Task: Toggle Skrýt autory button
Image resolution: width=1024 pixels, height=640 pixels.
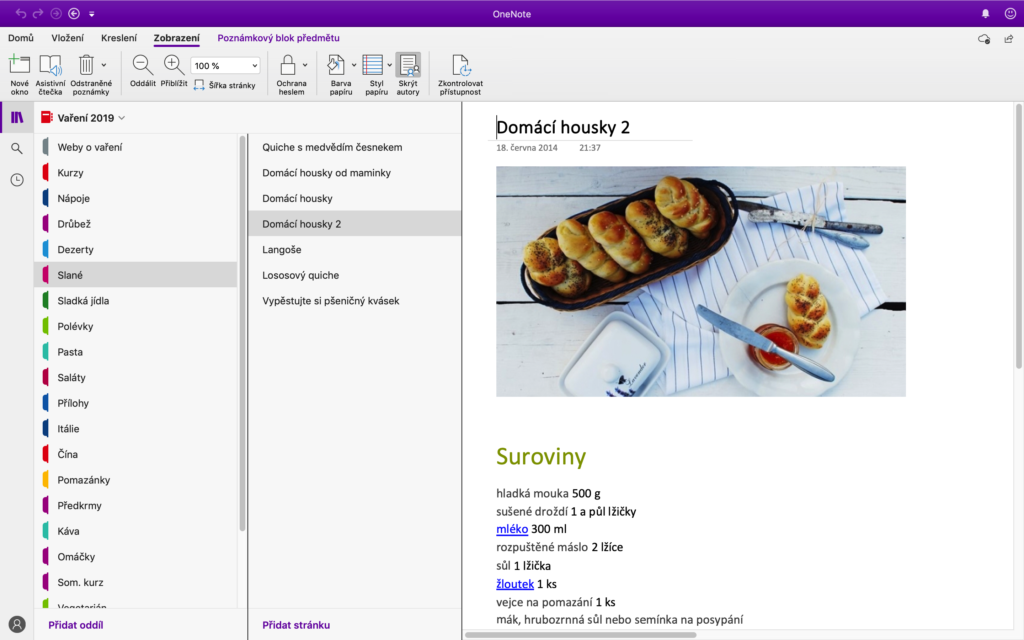Action: [x=407, y=66]
